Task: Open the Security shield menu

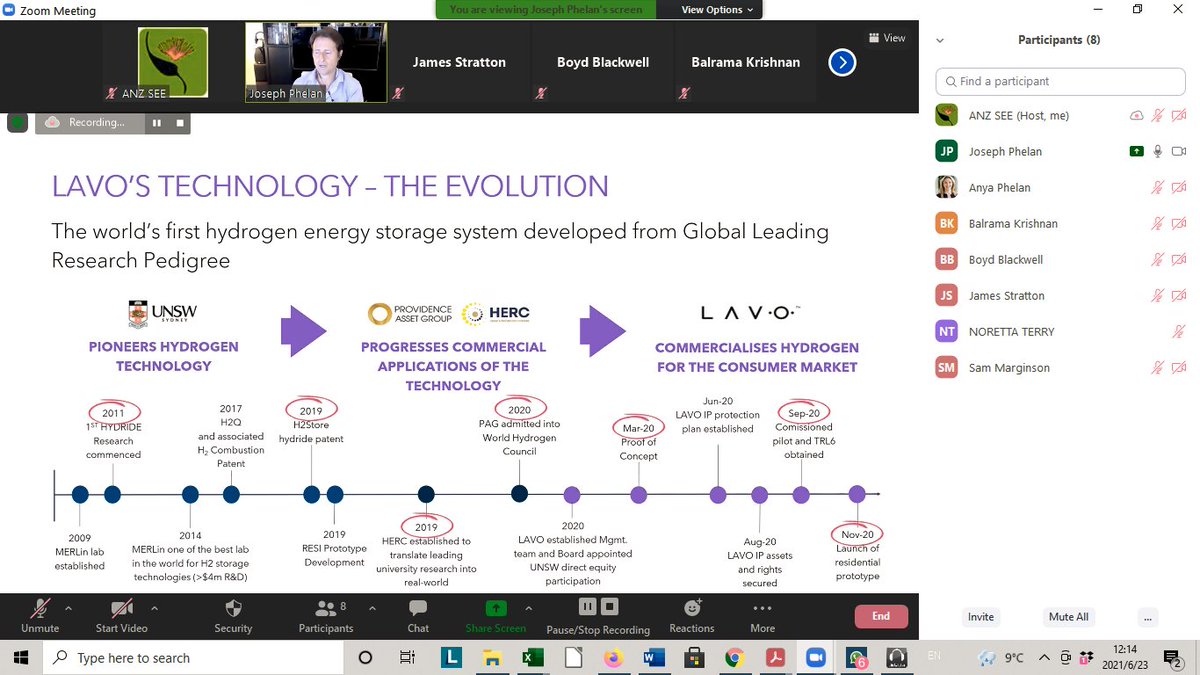Action: click(x=233, y=615)
